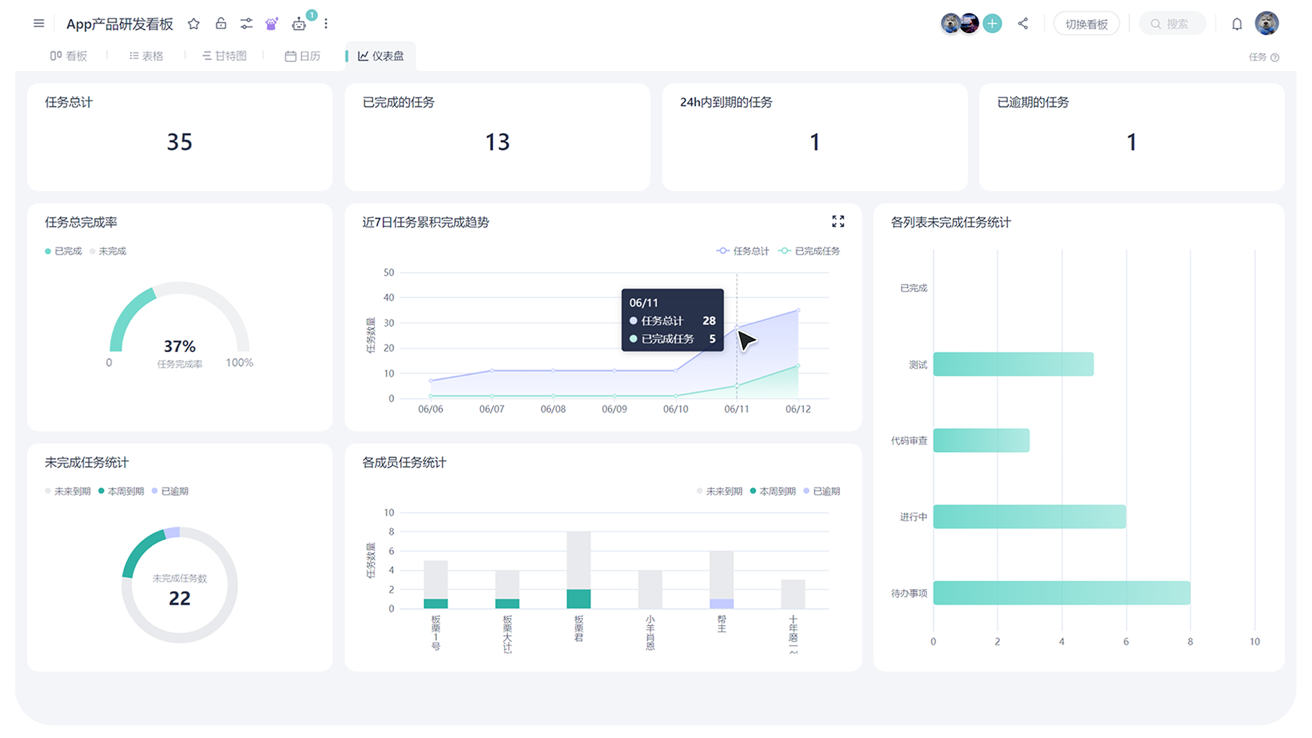Screen dimensions: 1312x738
Task: Toggle 本周到期 legend in 各成员任务统计
Action: [x=773, y=491]
